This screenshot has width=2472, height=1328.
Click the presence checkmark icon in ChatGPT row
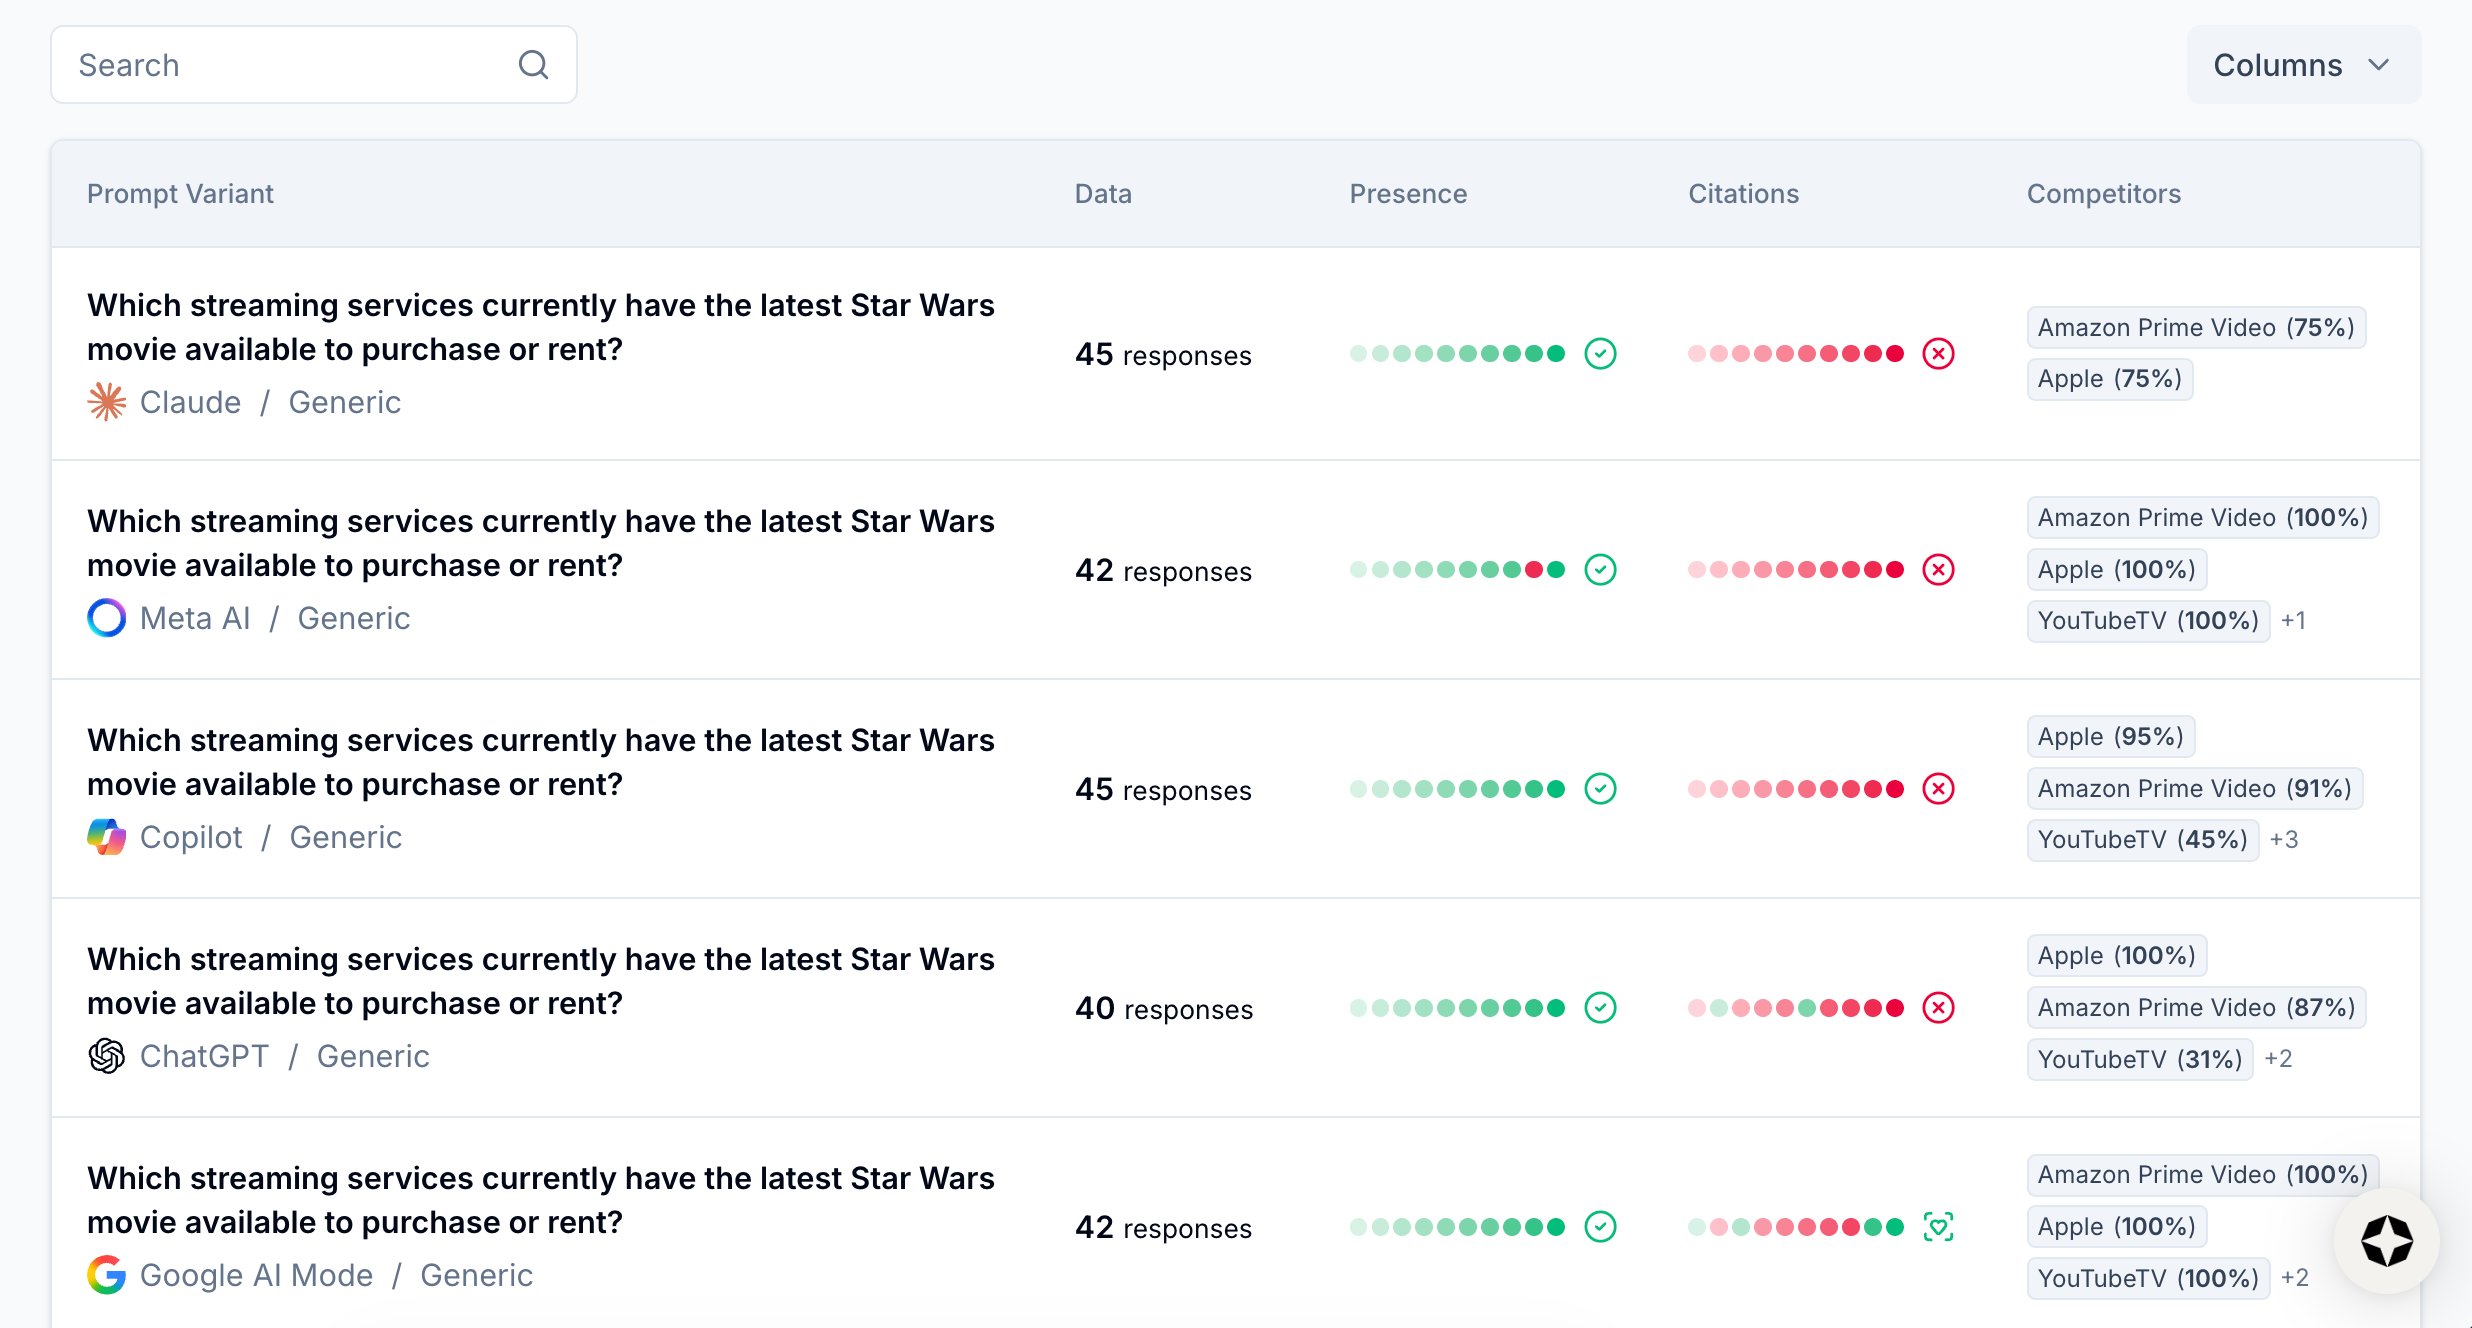(x=1601, y=1008)
